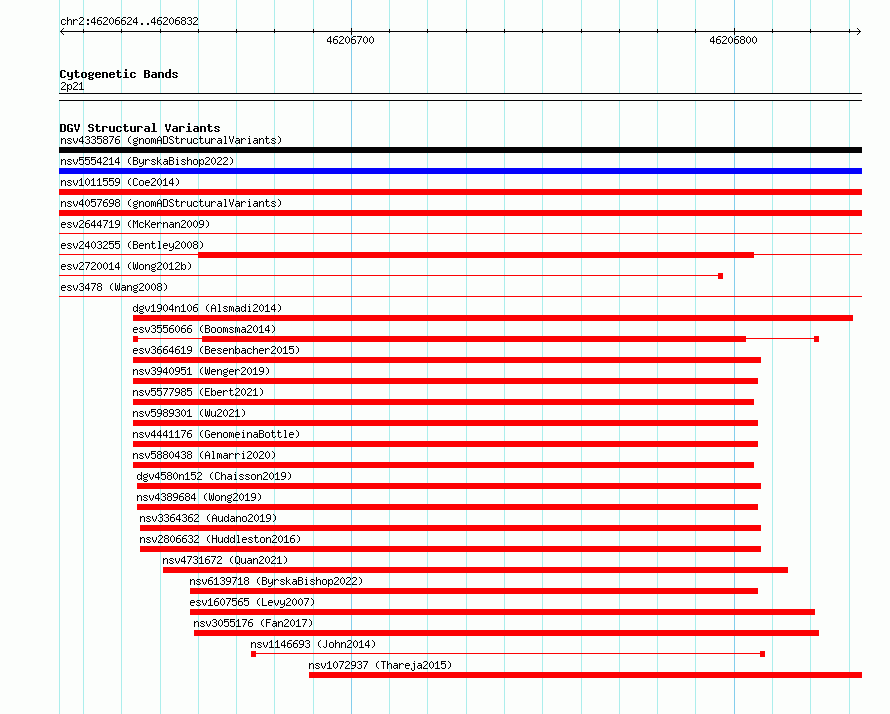Click the nsv3364362 (Audano2019) label
Viewport: 890px width, 714px height.
(208, 518)
